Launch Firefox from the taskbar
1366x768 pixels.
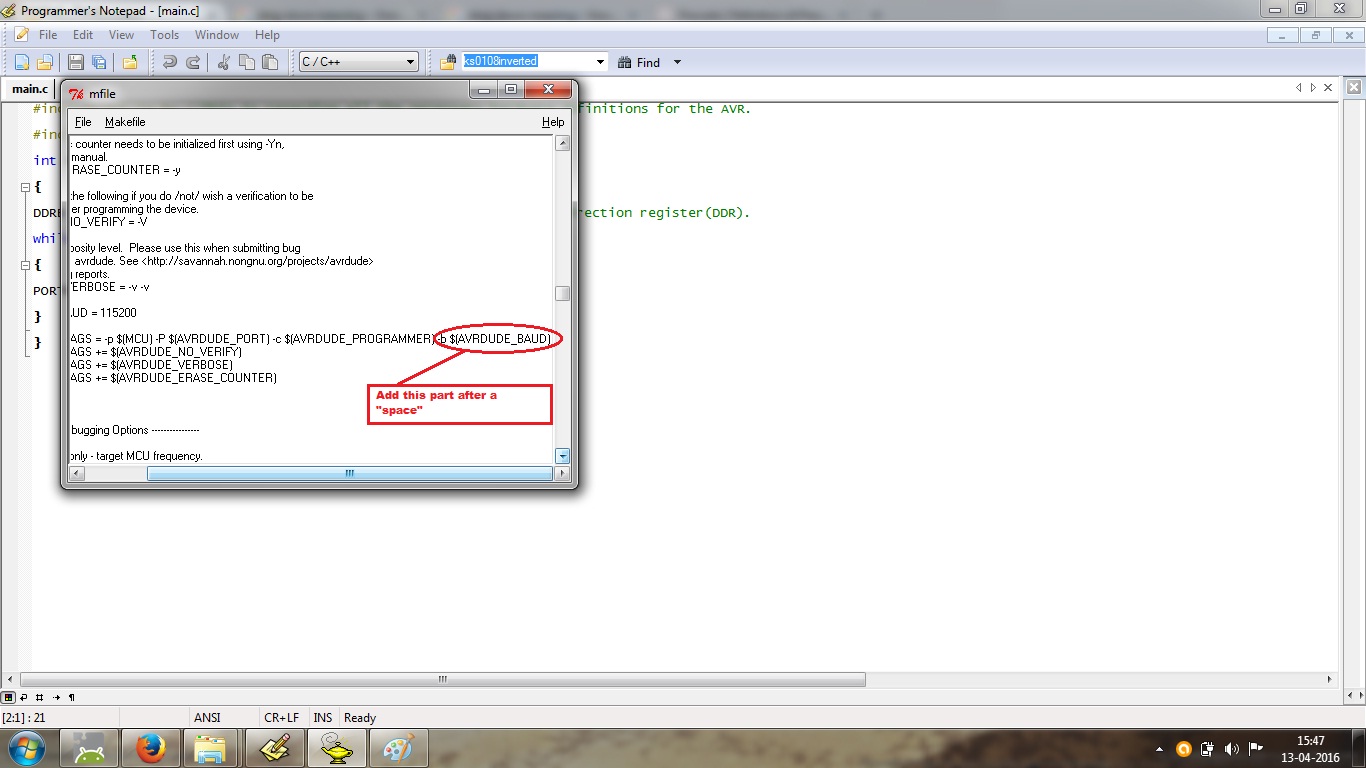pyautogui.click(x=150, y=748)
